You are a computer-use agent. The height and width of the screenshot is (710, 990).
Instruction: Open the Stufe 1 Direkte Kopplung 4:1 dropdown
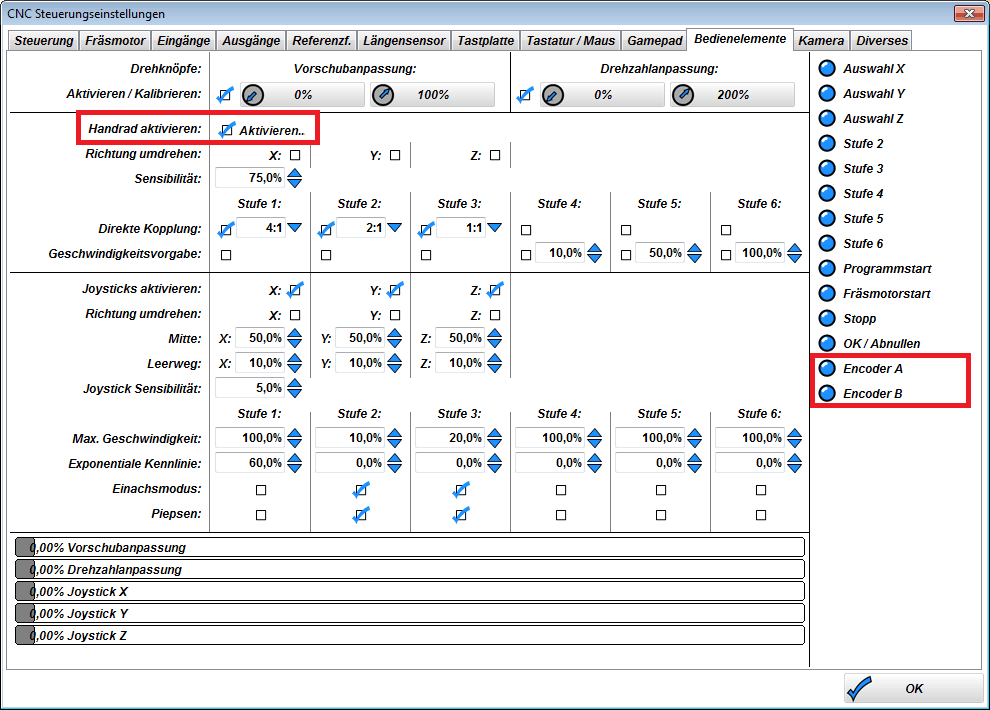tap(295, 229)
